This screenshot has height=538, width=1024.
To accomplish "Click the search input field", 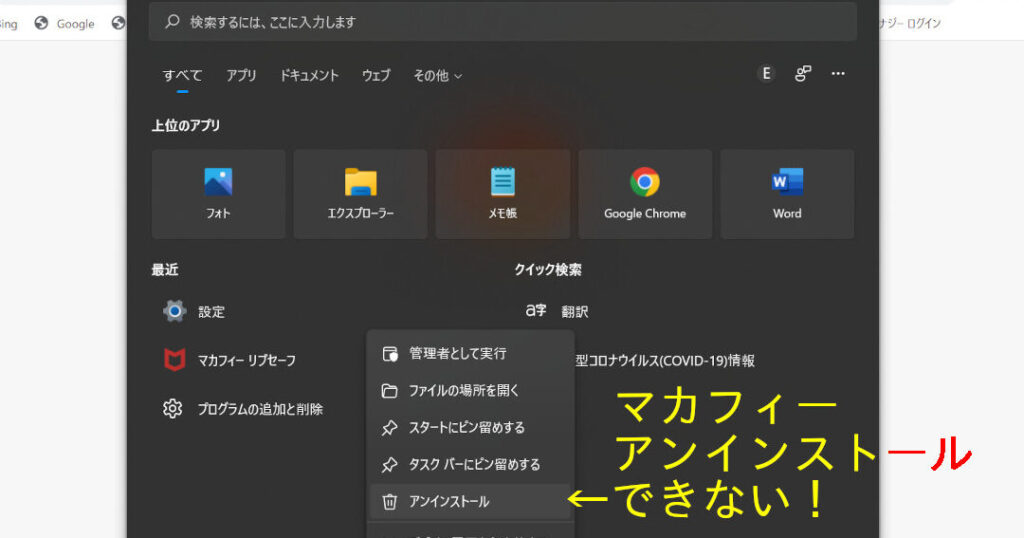I will click(x=502, y=22).
